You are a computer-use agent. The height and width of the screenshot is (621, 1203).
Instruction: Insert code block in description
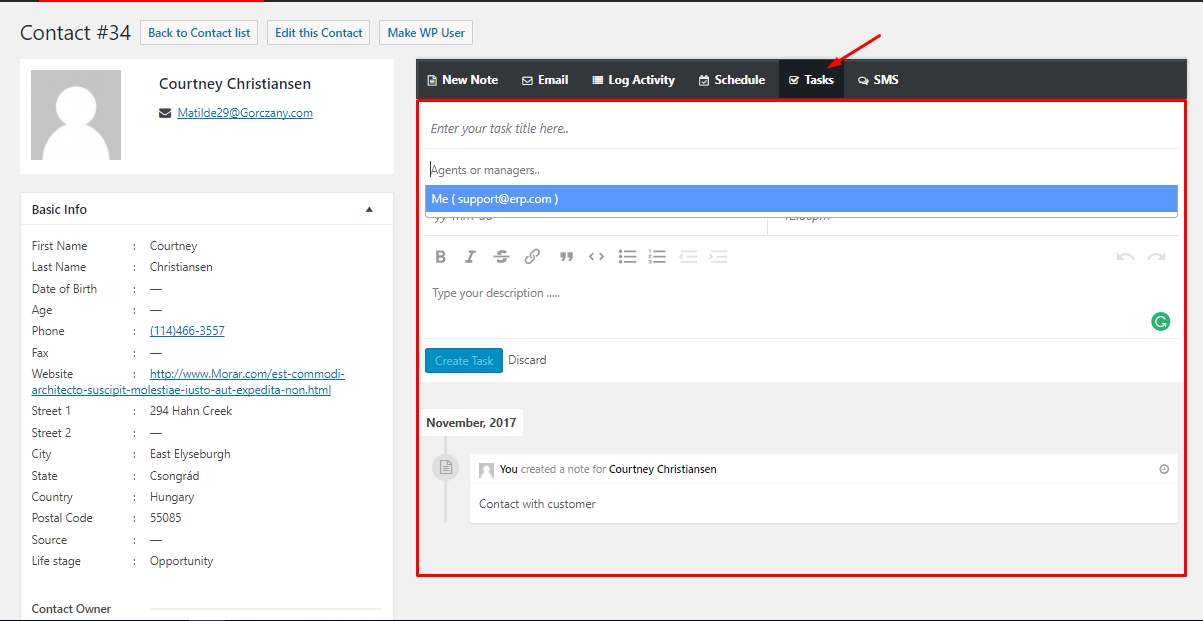click(x=596, y=257)
